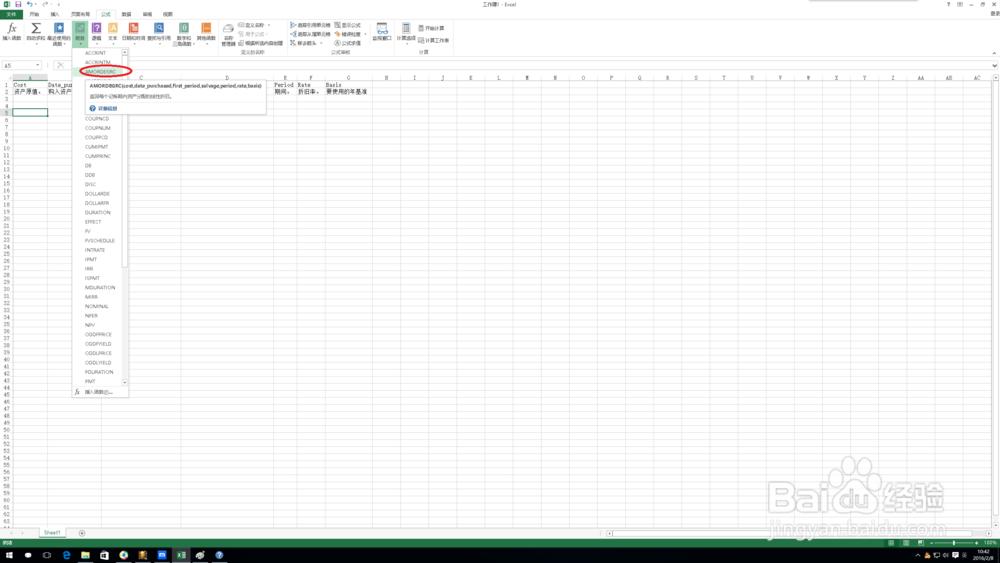Click Create from Selection in the ribbon
Viewport: 1000px width, 563px height.
pyautogui.click(x=261, y=43)
